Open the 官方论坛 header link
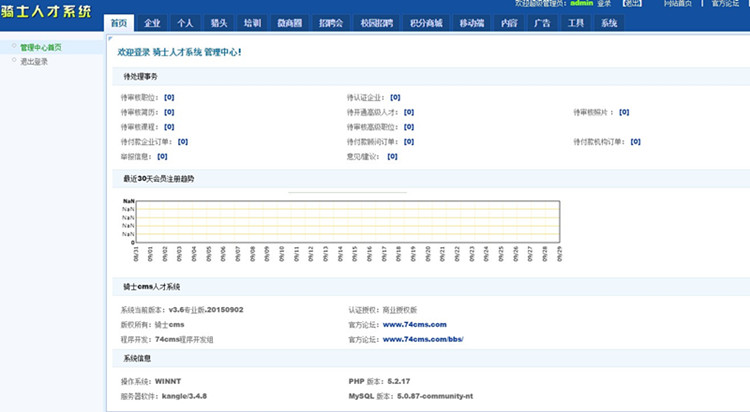This screenshot has height=412, width=750. [x=725, y=3]
